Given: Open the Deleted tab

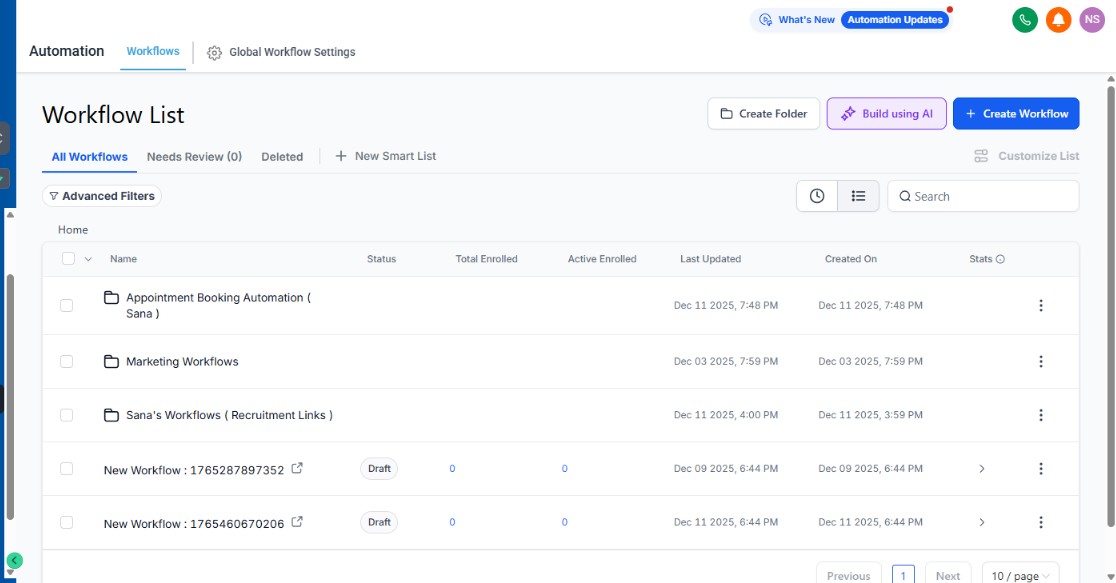Looking at the screenshot, I should (282, 156).
